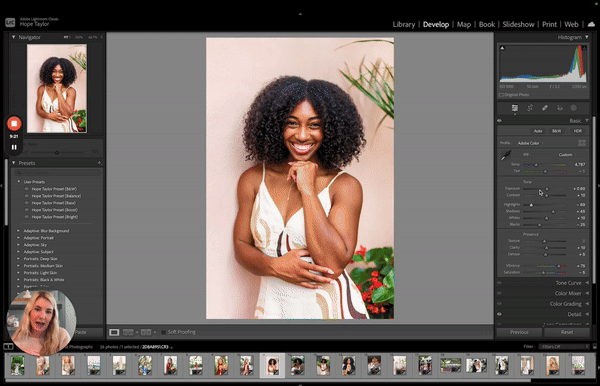
Task: Expand Adaptive: Portrait preset group
Action: click(x=18, y=238)
